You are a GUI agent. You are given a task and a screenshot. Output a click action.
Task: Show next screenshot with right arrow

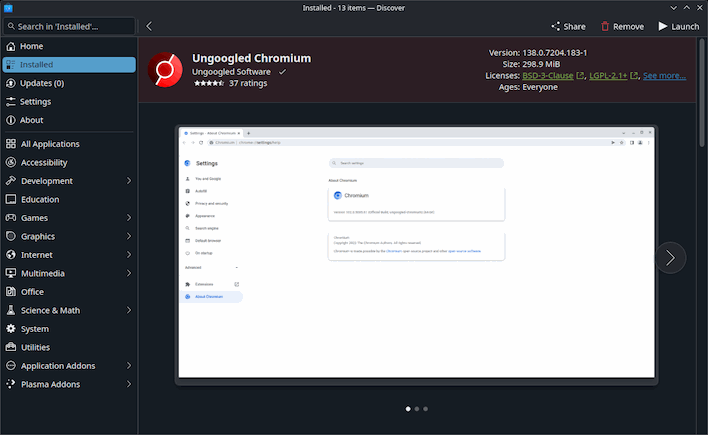670,257
